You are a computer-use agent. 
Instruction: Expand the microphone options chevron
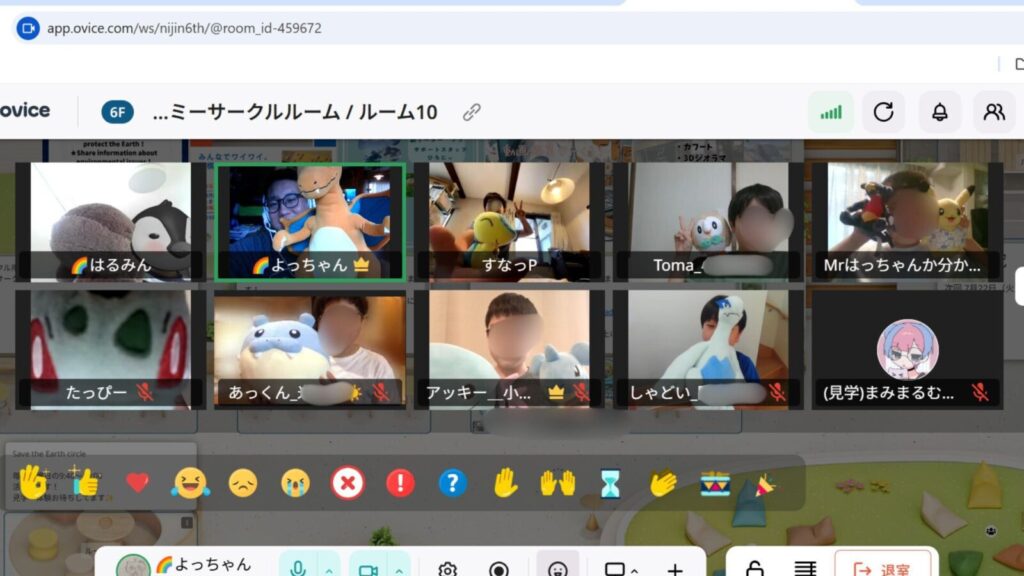point(327,569)
